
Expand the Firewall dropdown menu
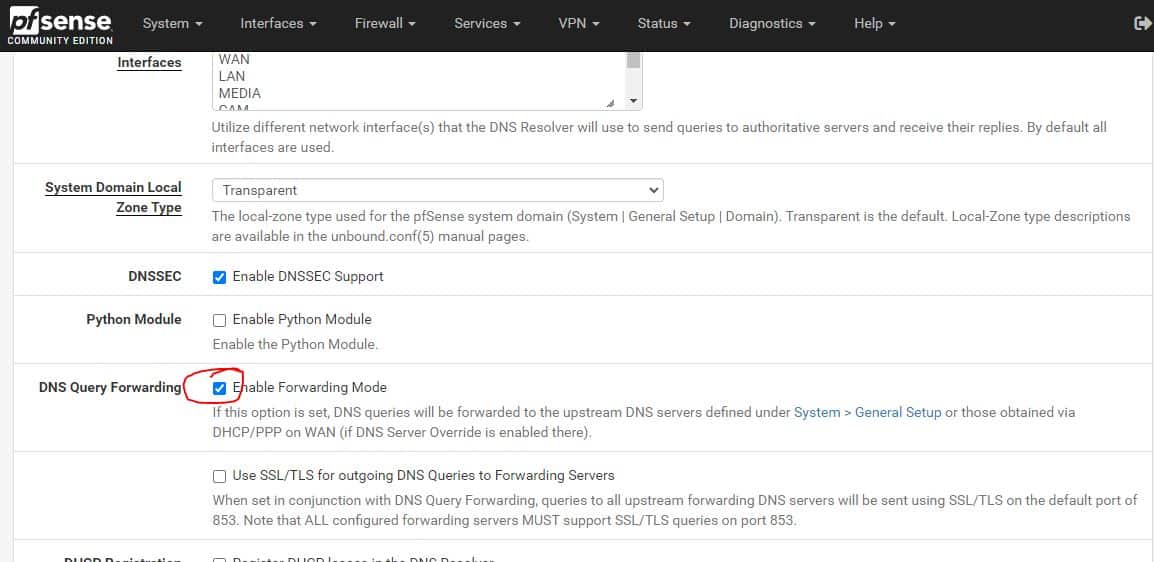pyautogui.click(x=385, y=23)
